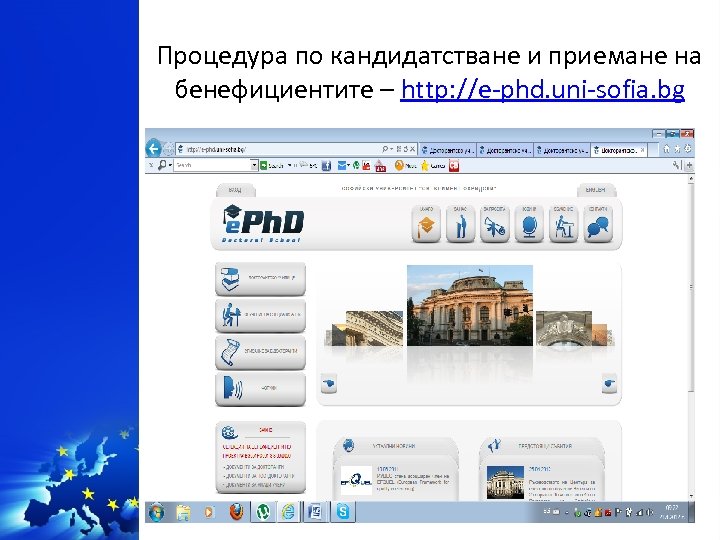
Task: Click the taskbar clock in system tray
Action: (671, 512)
